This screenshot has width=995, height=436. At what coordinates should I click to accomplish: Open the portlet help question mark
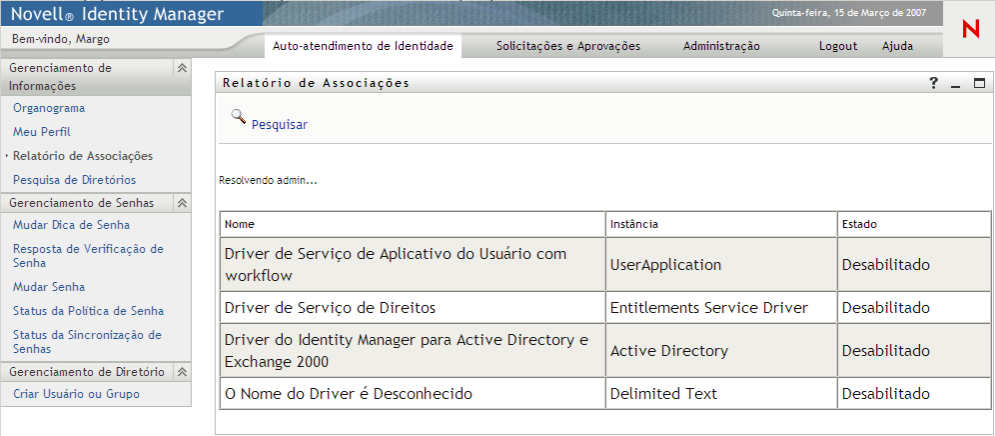[x=934, y=84]
